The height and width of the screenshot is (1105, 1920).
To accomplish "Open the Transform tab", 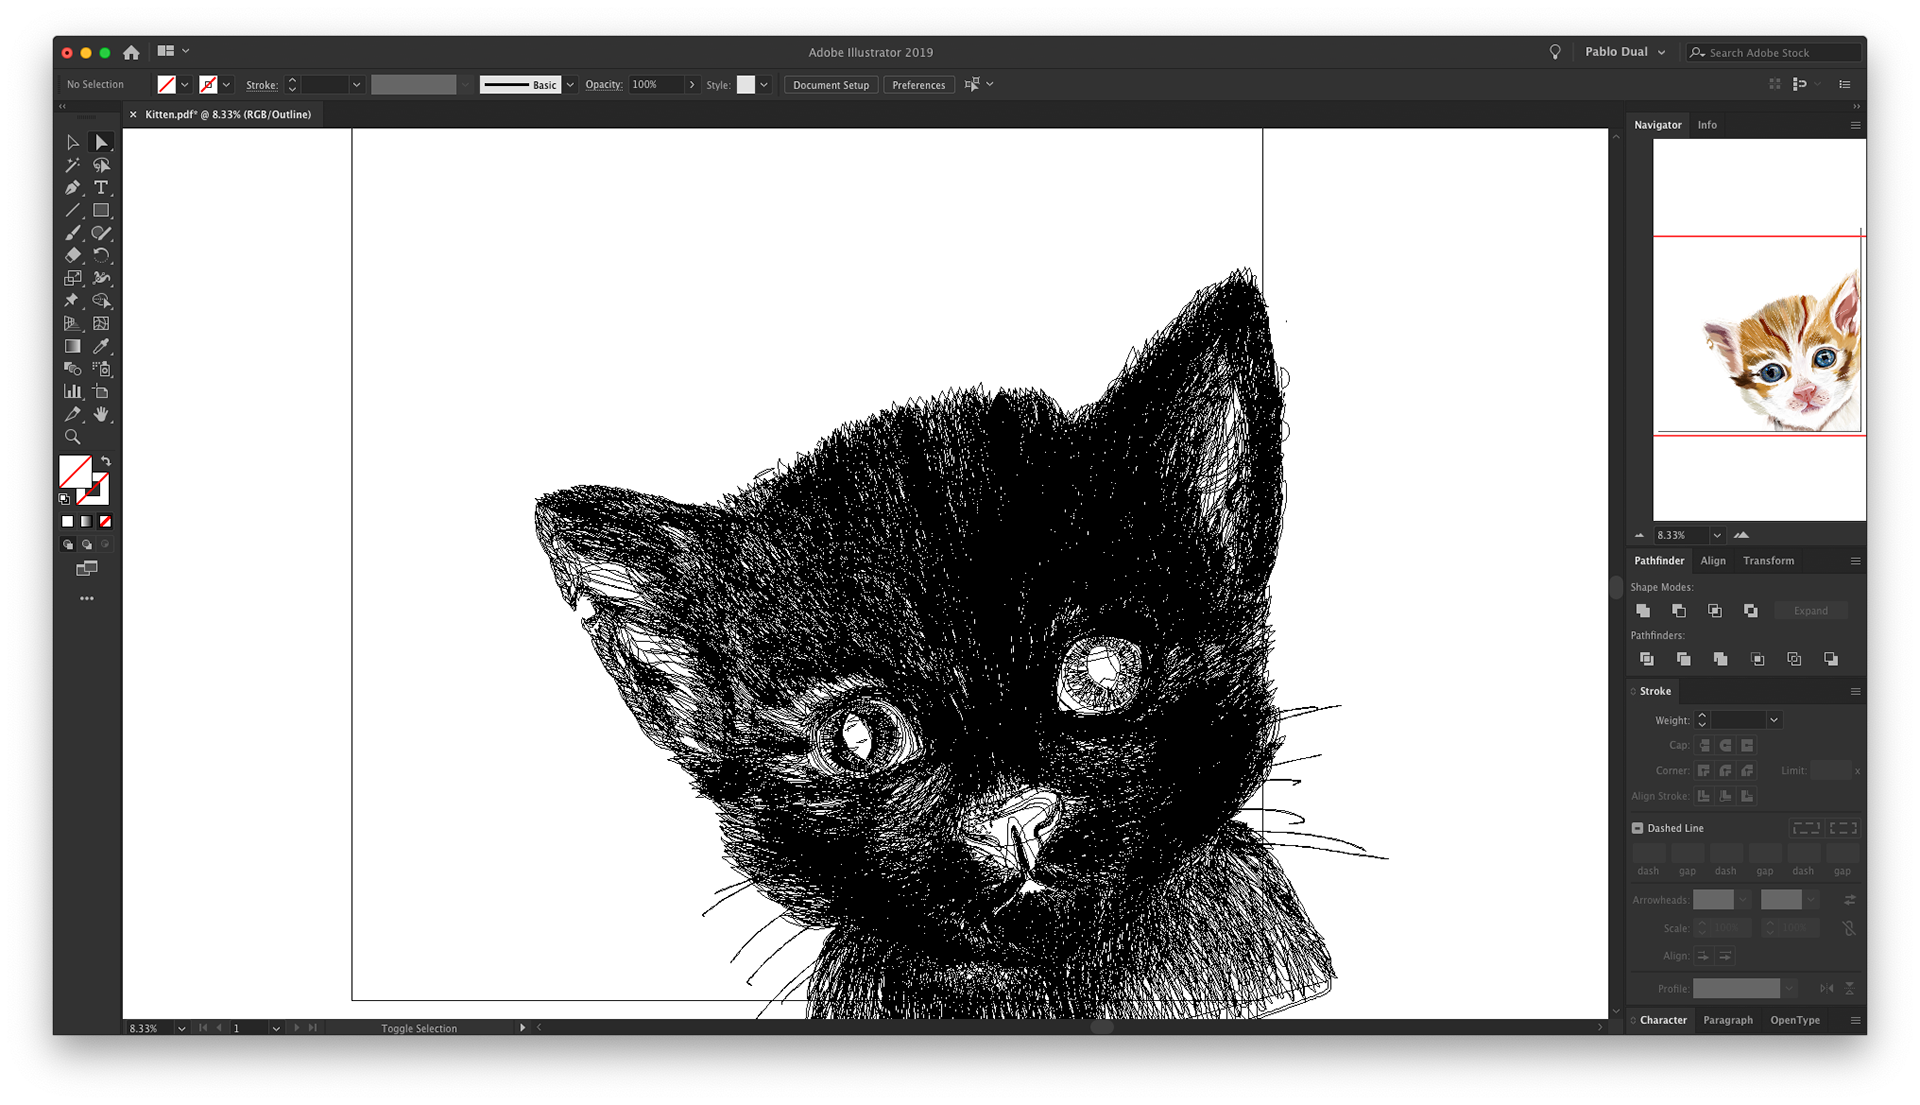I will point(1768,561).
